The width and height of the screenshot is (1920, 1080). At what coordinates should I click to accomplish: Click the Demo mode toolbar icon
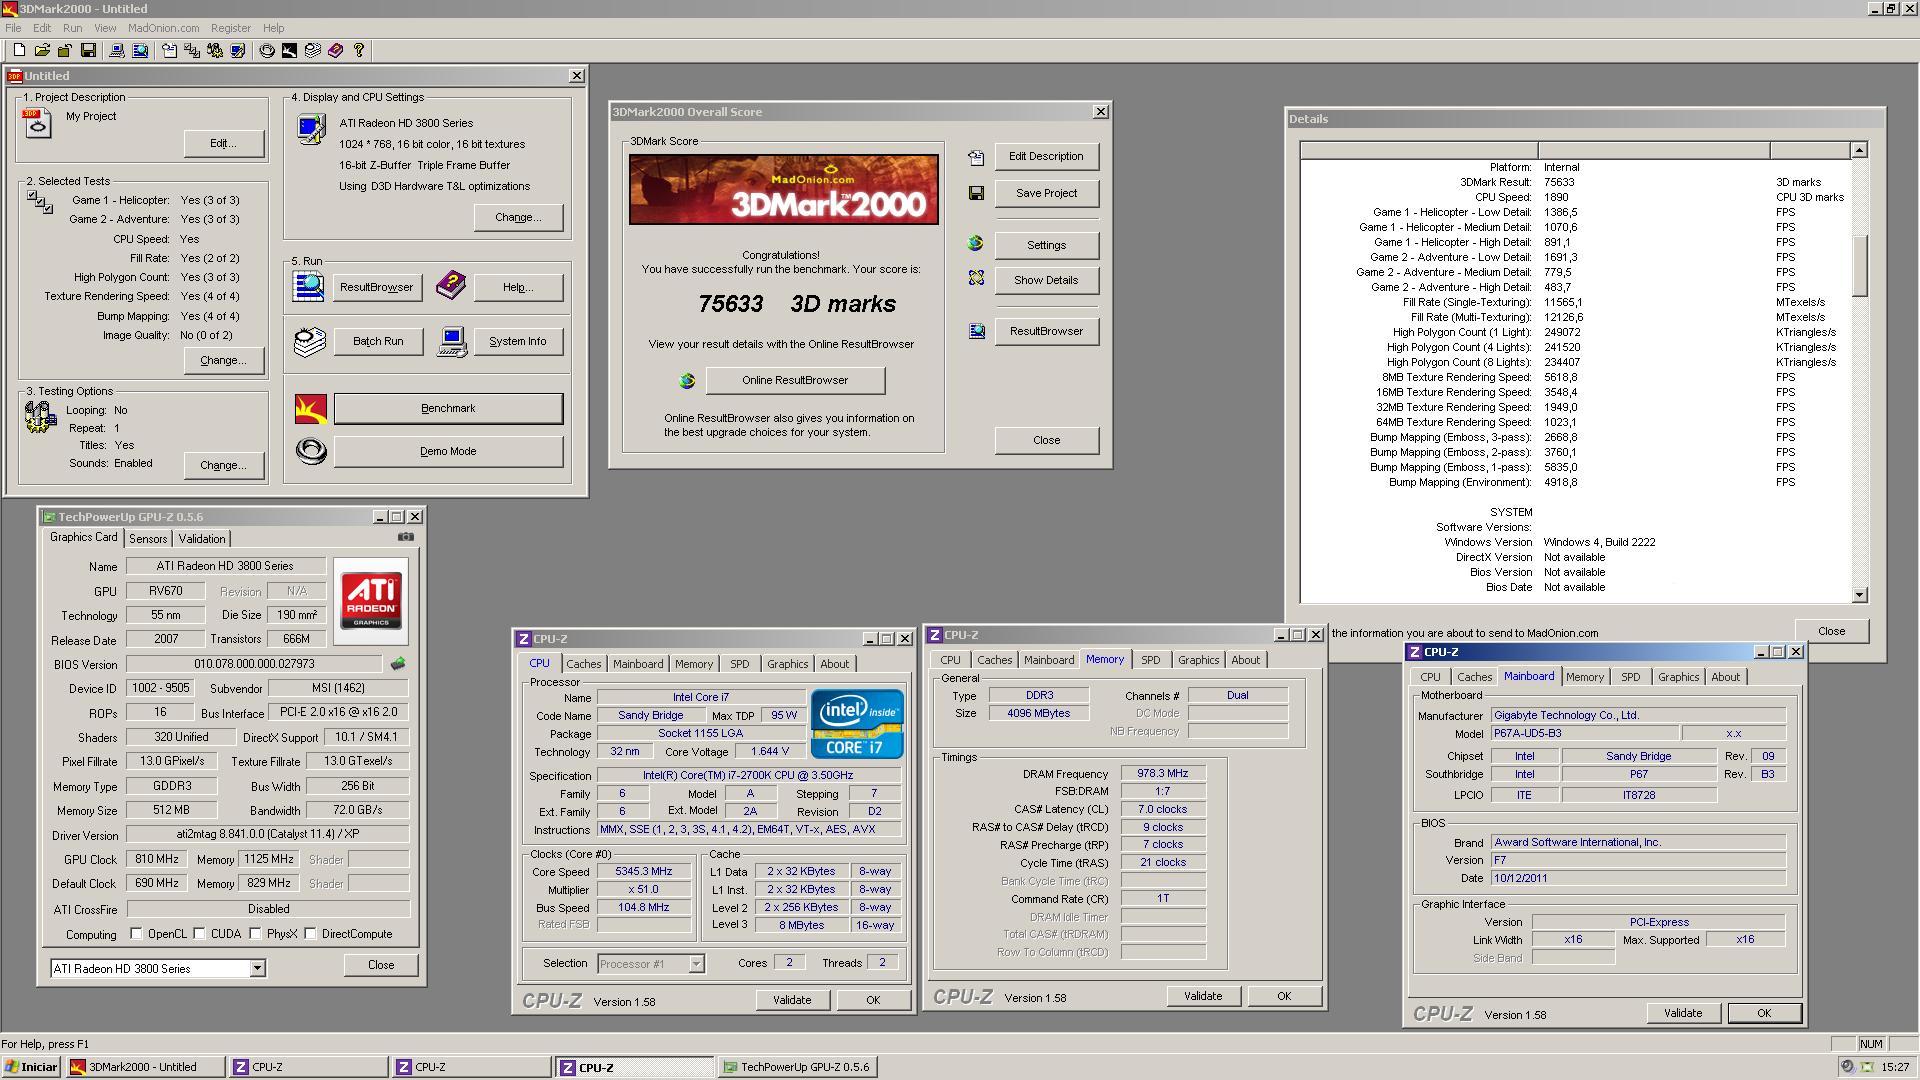click(267, 50)
